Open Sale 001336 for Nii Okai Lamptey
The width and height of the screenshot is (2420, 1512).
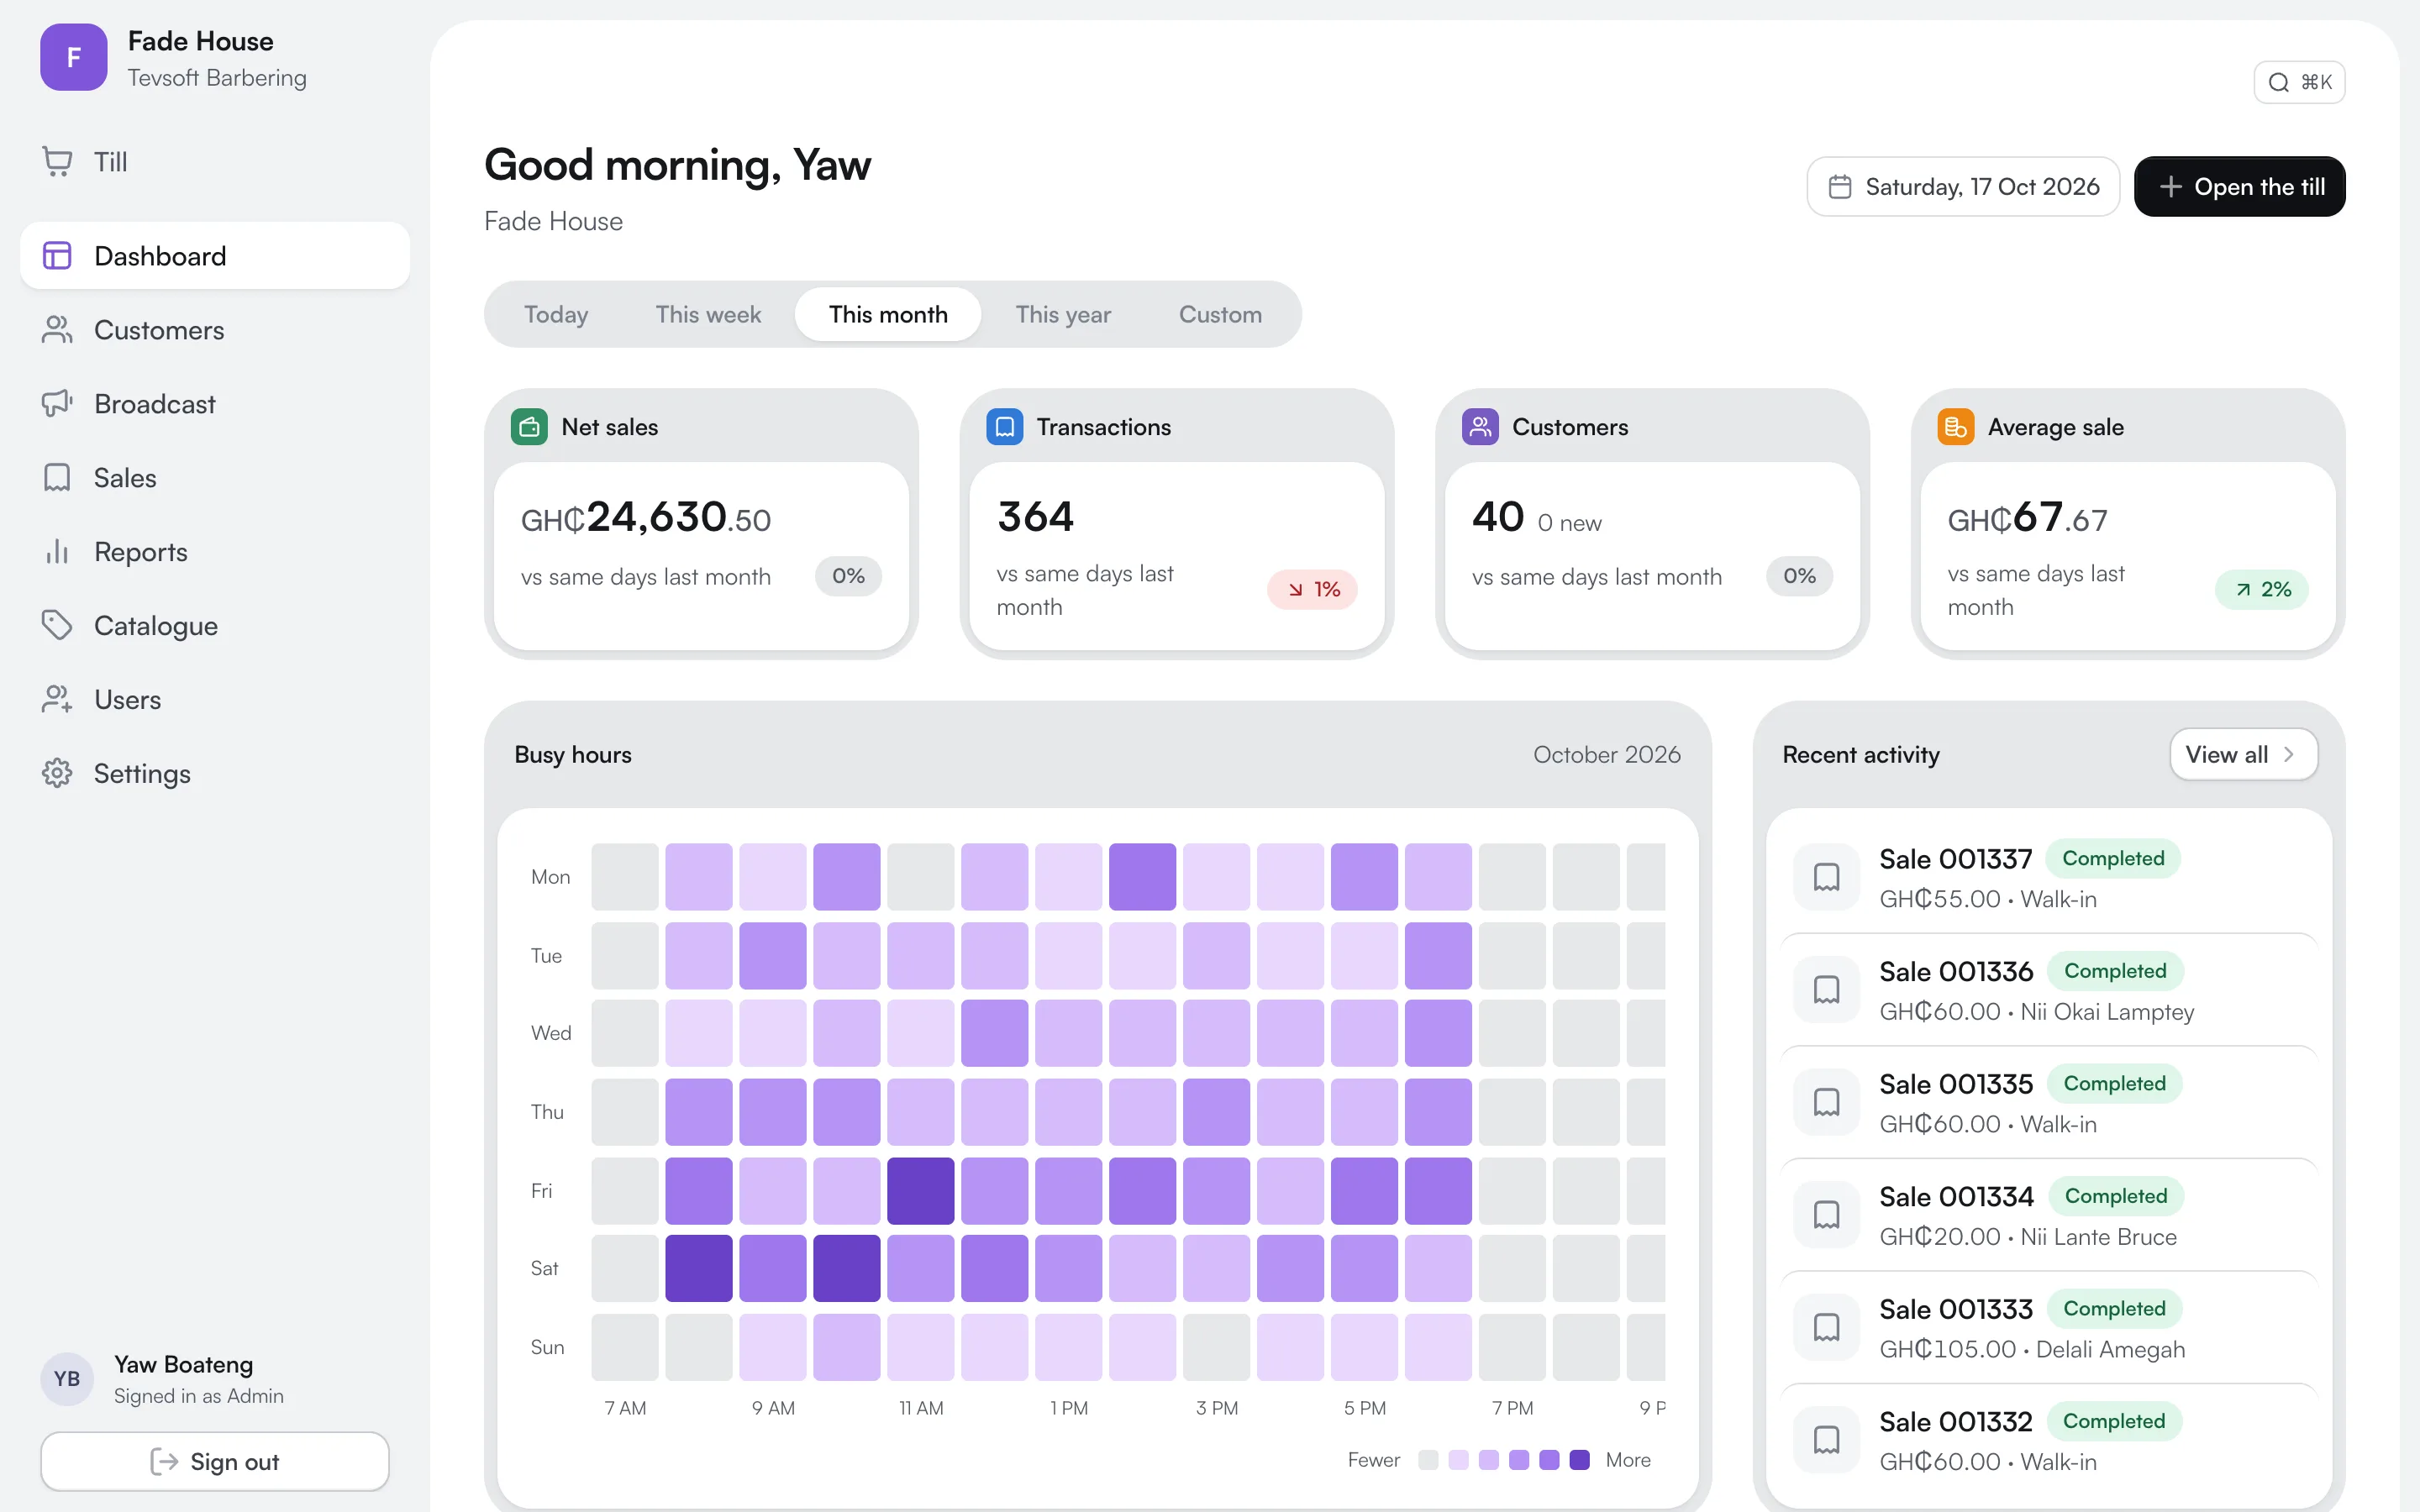point(2049,990)
